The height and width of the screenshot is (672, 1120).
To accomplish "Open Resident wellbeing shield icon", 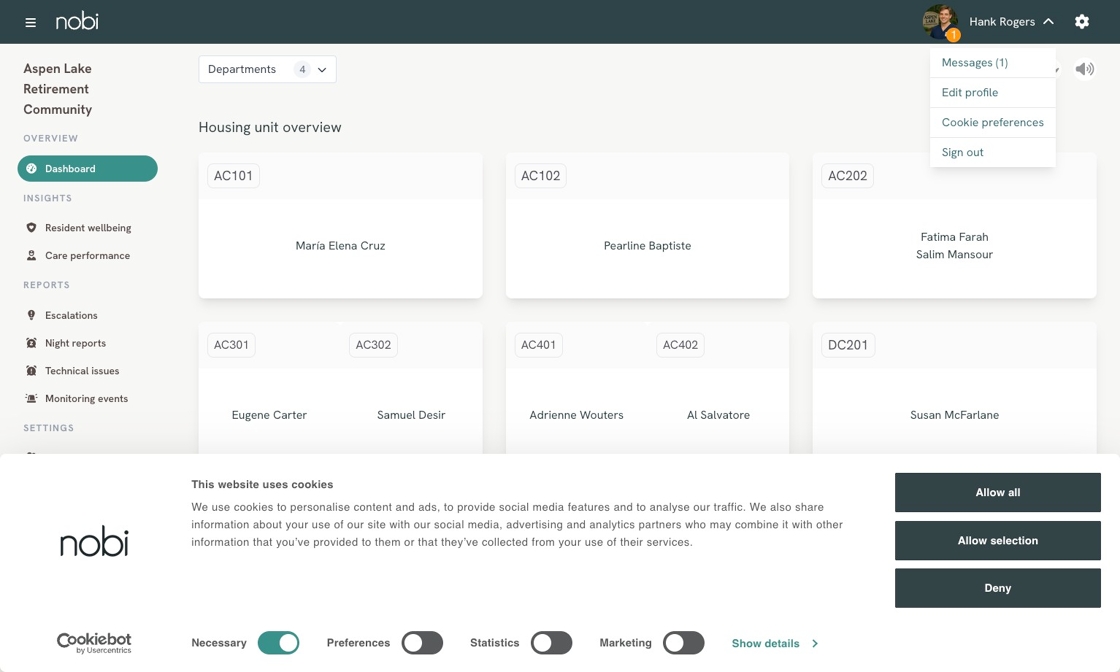I will click(x=31, y=228).
